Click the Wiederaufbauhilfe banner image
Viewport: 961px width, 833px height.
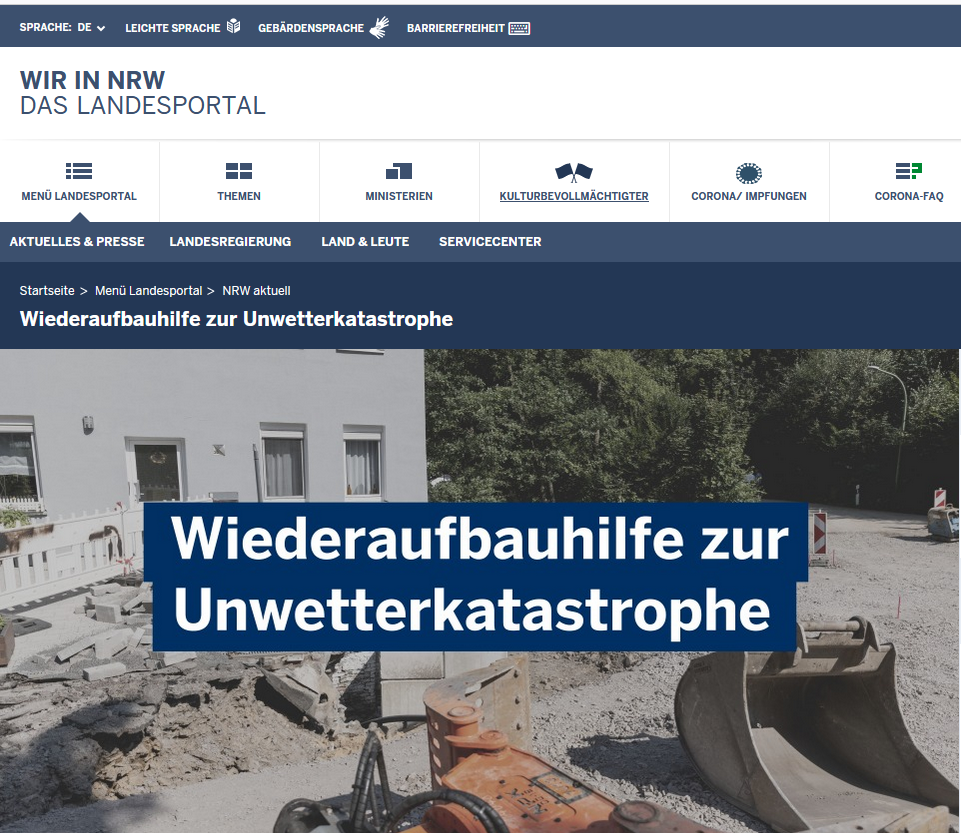[x=480, y=590]
